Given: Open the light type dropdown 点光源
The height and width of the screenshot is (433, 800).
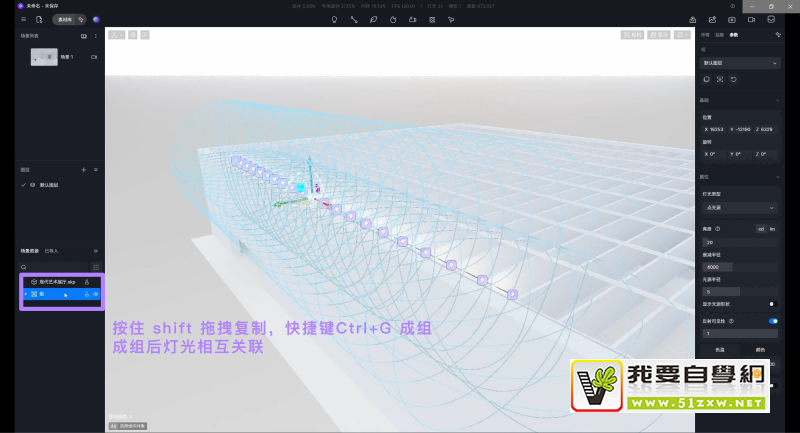Looking at the screenshot, I should [x=740, y=207].
